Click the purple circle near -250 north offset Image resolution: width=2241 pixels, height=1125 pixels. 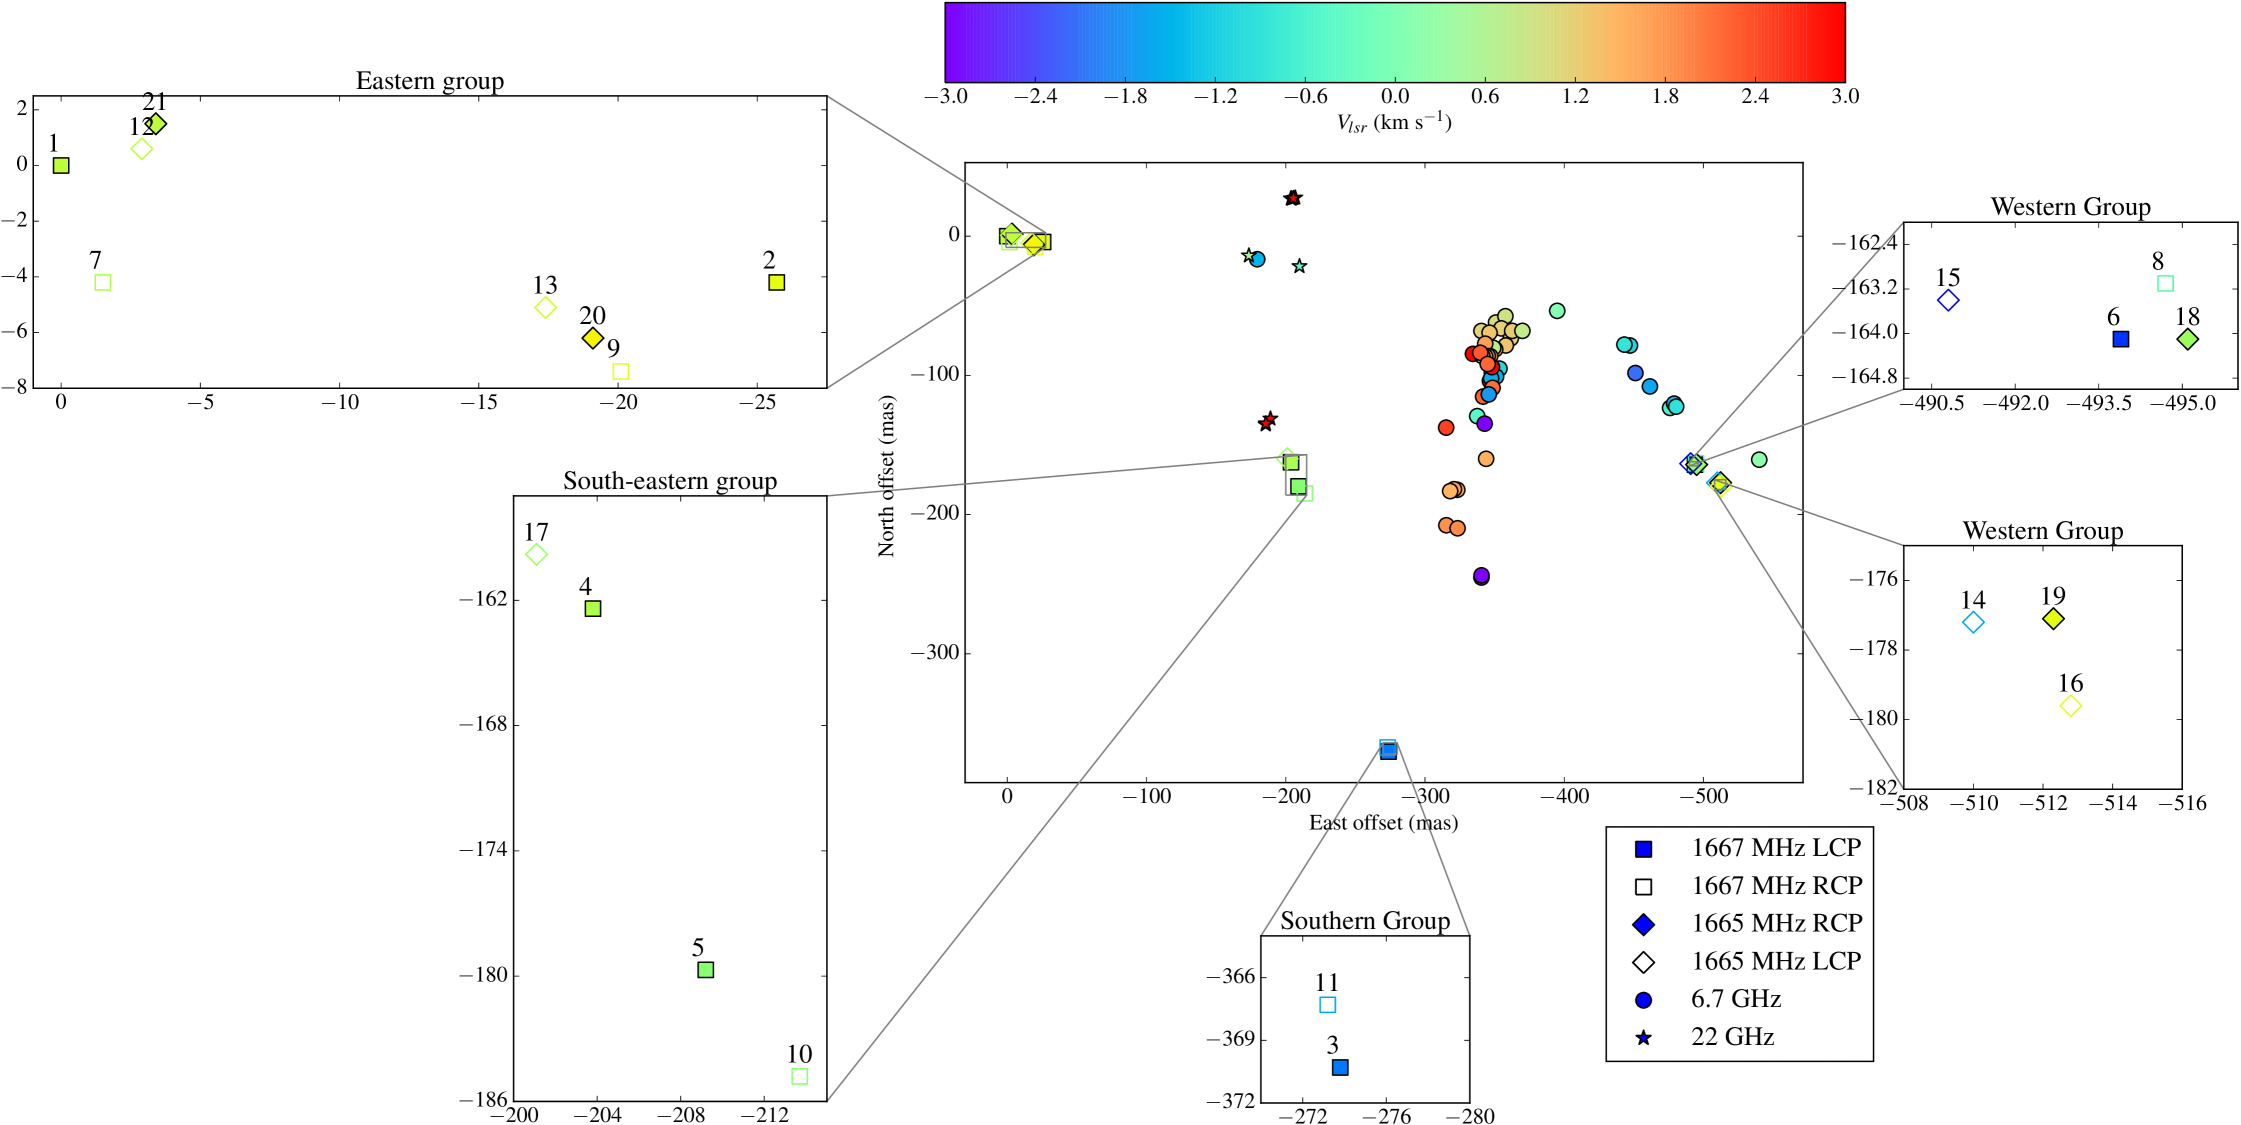coord(1481,576)
